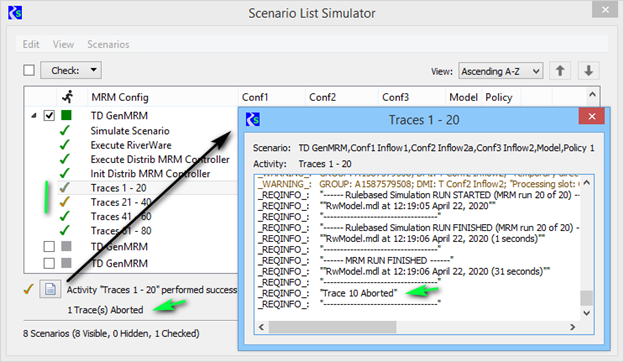Click the "8 Scenarios (8 Visible..." summary text
This screenshot has width=624, height=362.
(111, 333)
